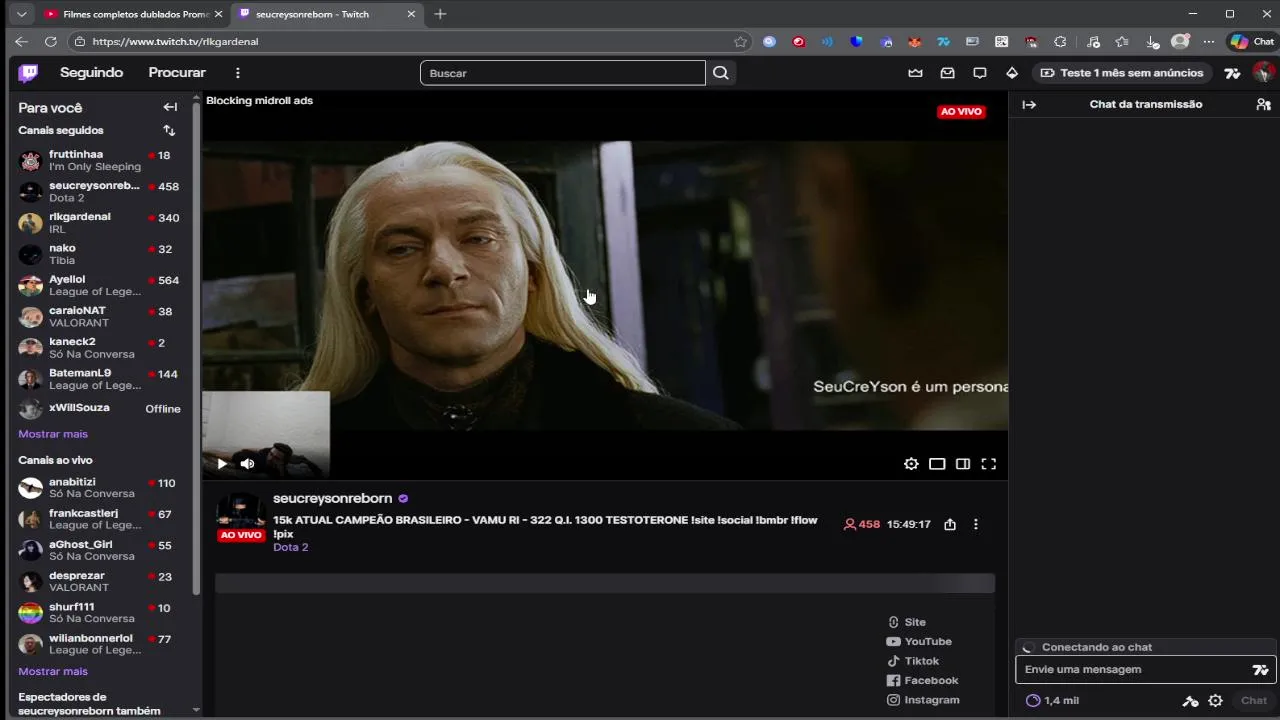Open the channel points 1,4 mil balance

1053,701
